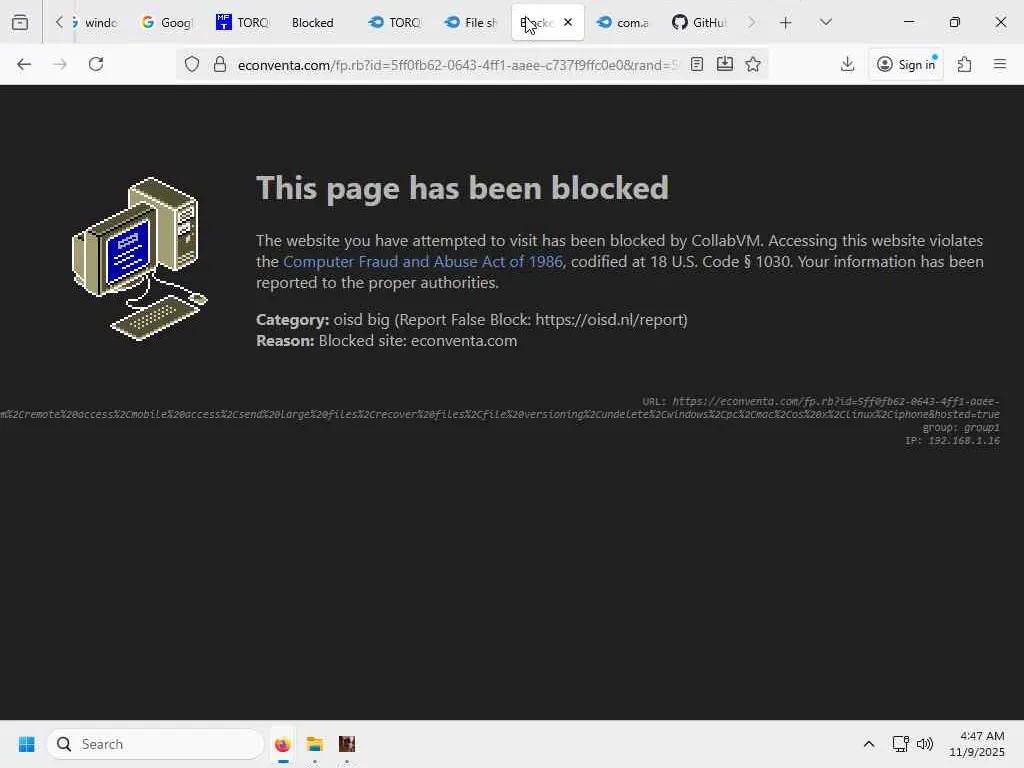Screen dimensions: 1024x768
Task: Switch to the second TORQ tab
Action: coord(395,23)
